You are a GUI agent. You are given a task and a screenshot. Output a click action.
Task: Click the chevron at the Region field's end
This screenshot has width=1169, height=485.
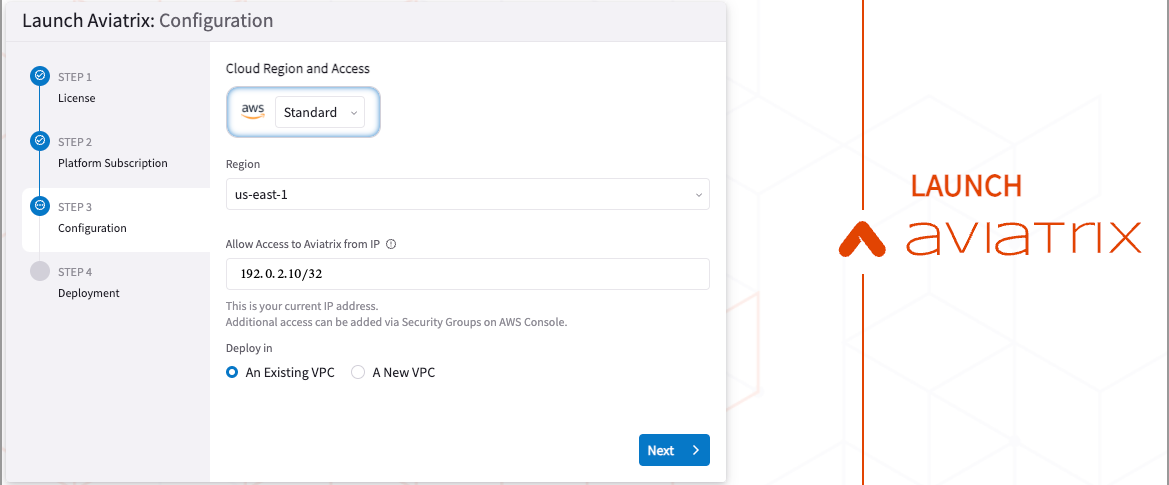pyautogui.click(x=698, y=195)
